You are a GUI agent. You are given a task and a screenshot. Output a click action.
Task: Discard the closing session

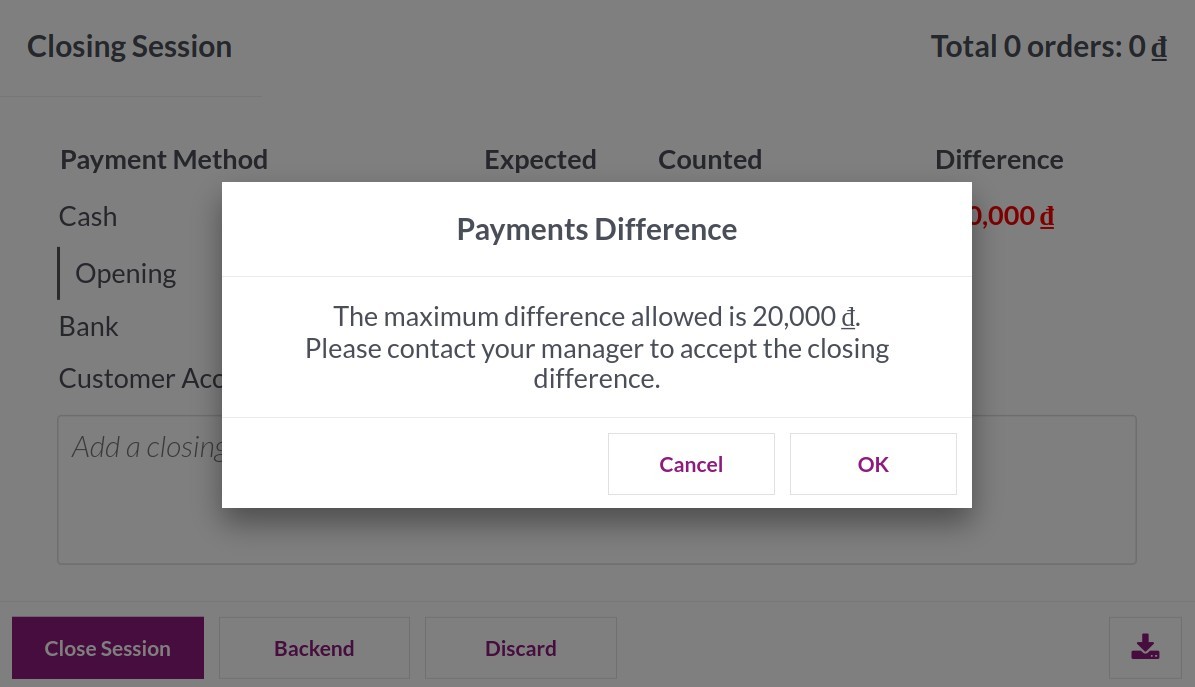tap(520, 647)
